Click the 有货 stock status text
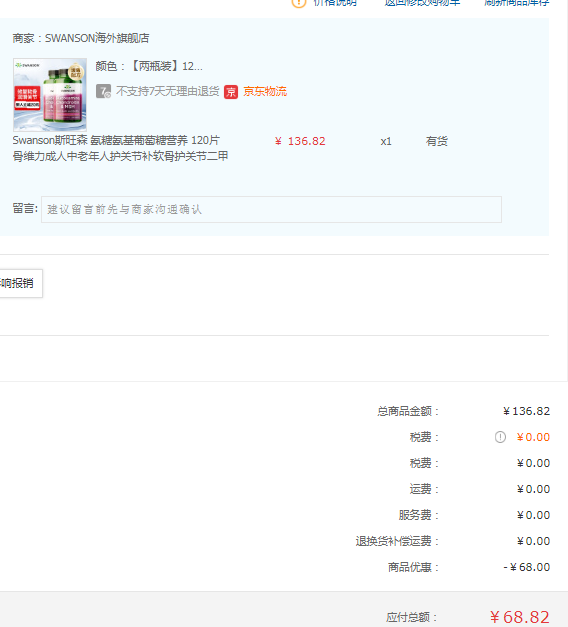The width and height of the screenshot is (568, 627). pyautogui.click(x=437, y=142)
